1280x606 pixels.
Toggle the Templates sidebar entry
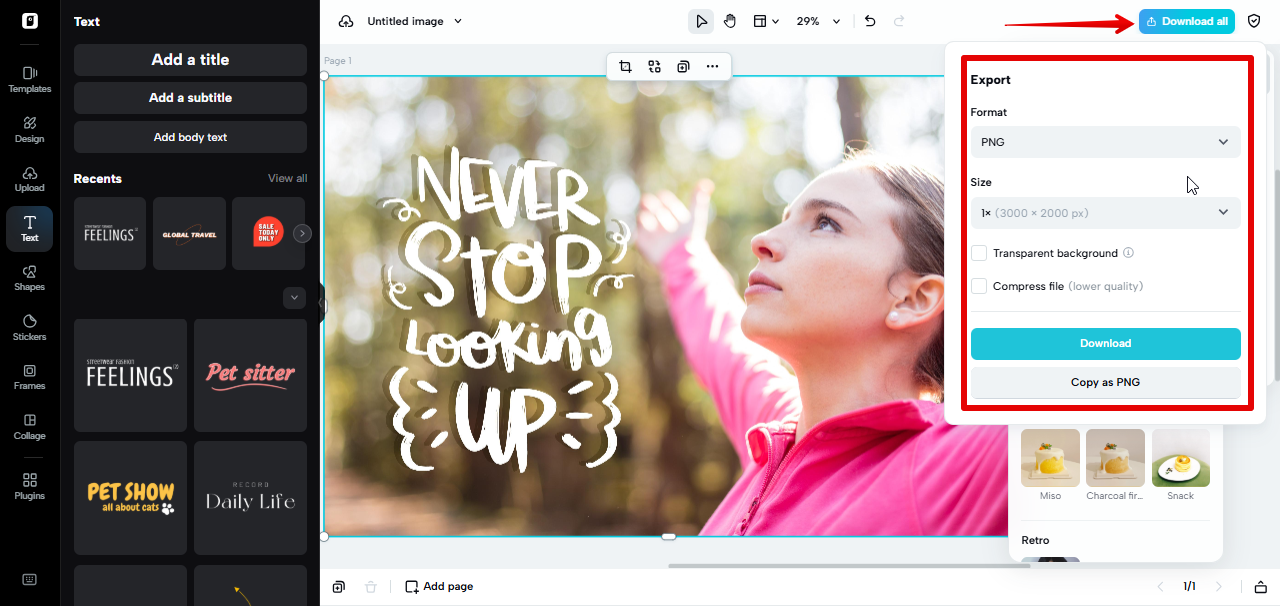pyautogui.click(x=29, y=79)
